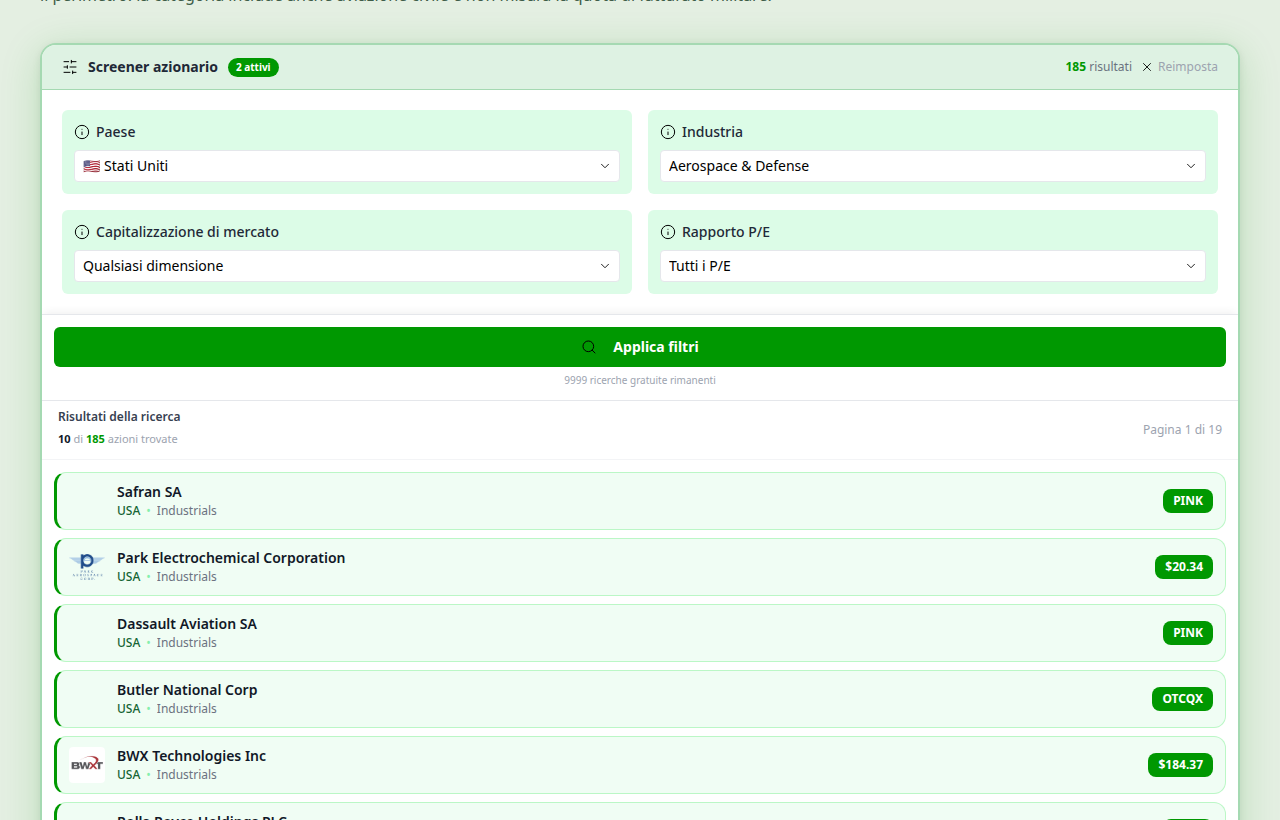
Task: Click the screener filter sliders icon
Action: point(70,67)
